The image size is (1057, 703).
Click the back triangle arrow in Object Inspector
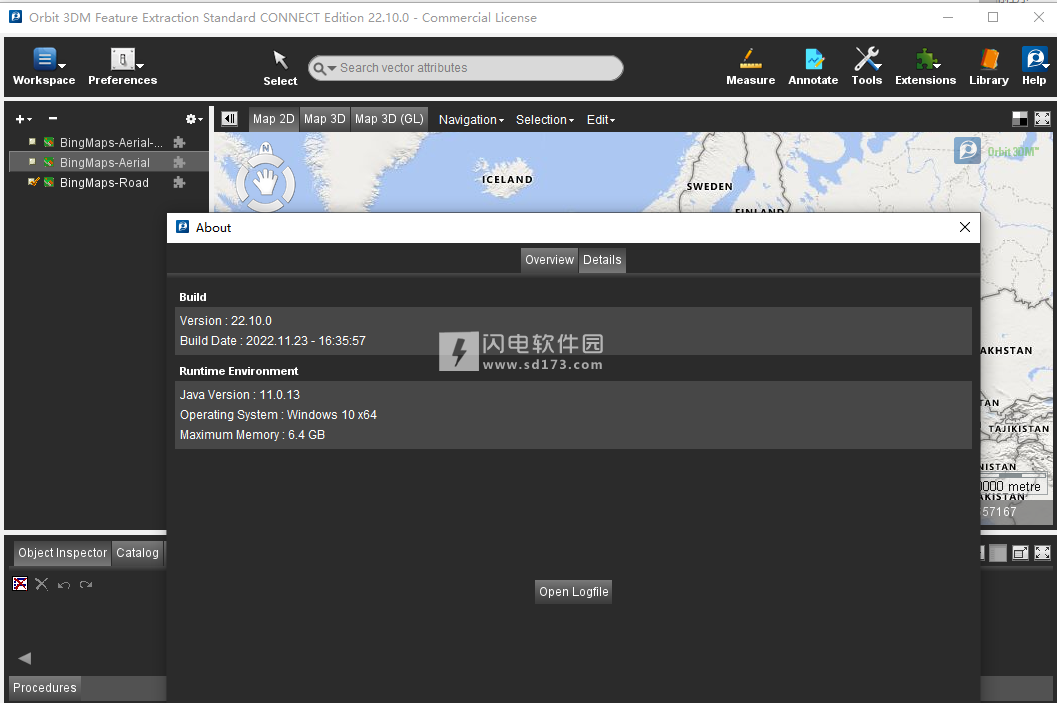25,658
